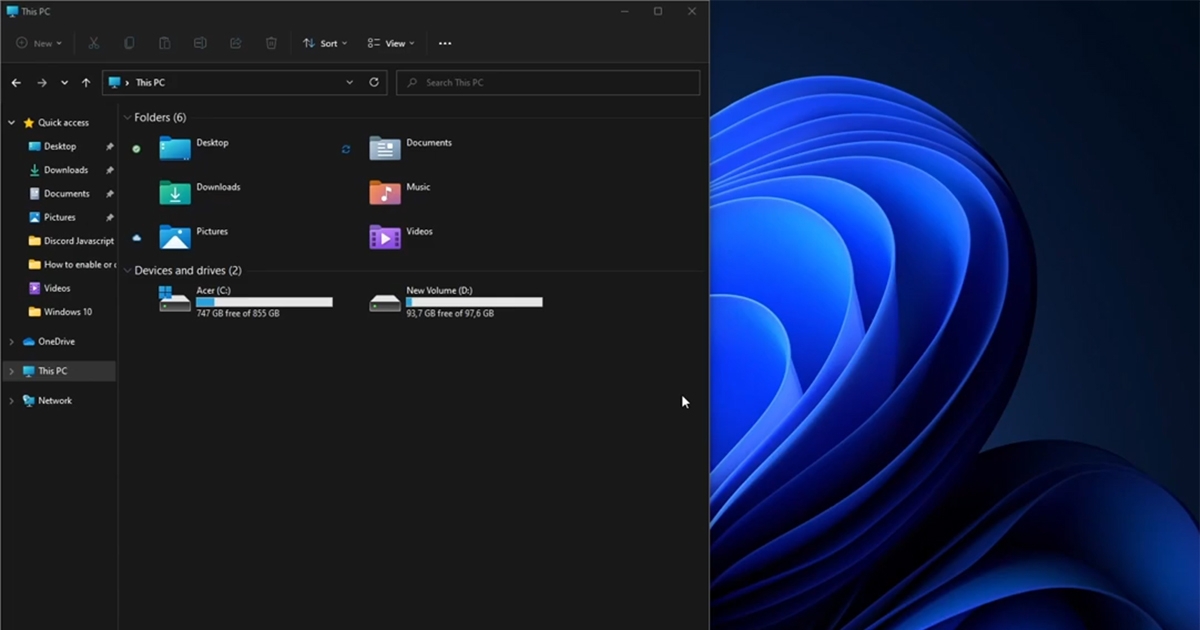Click the Copy icon in toolbar
The width and height of the screenshot is (1200, 630).
click(129, 43)
